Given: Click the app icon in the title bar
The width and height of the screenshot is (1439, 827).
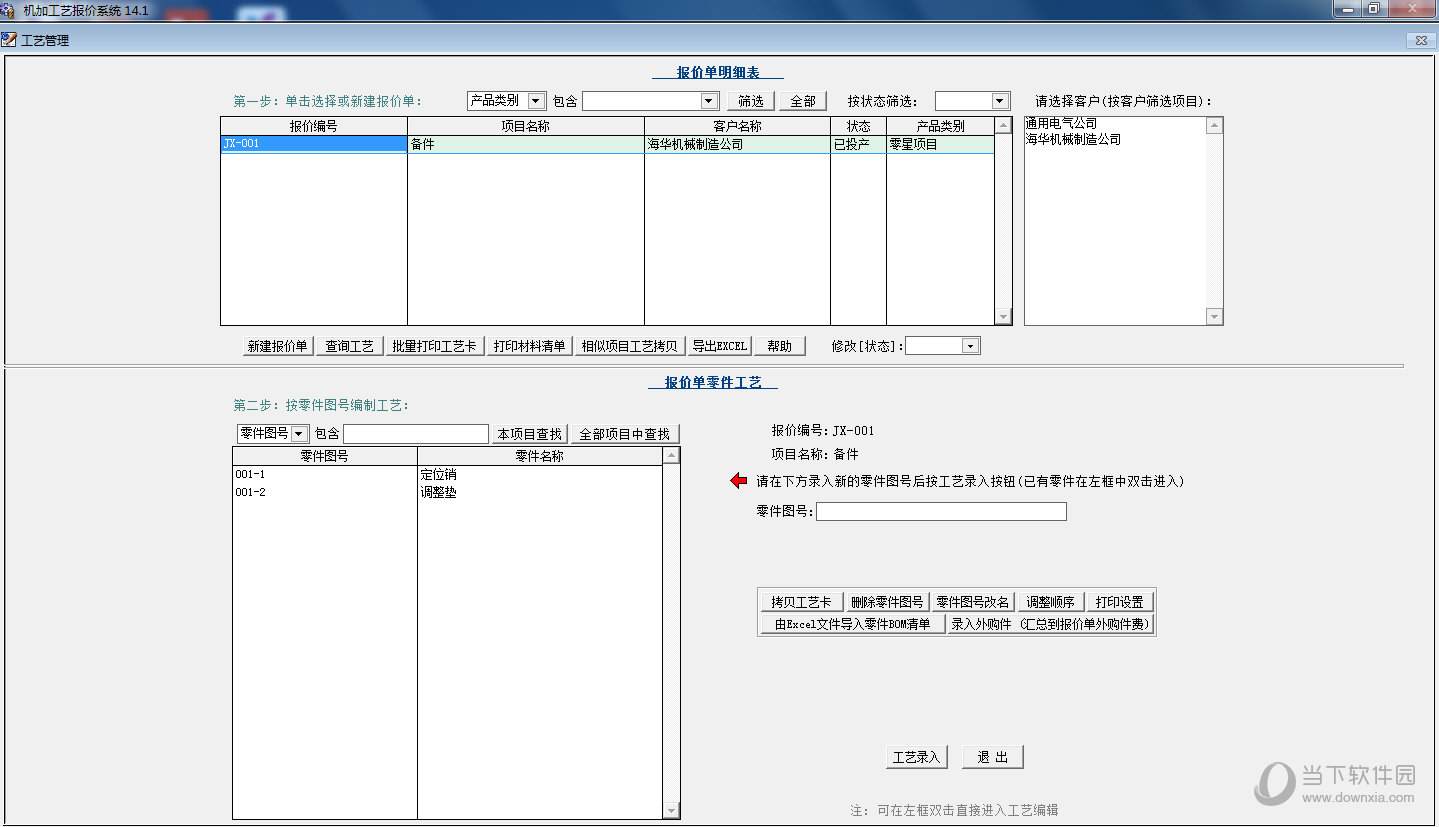Looking at the screenshot, I should pos(9,9).
